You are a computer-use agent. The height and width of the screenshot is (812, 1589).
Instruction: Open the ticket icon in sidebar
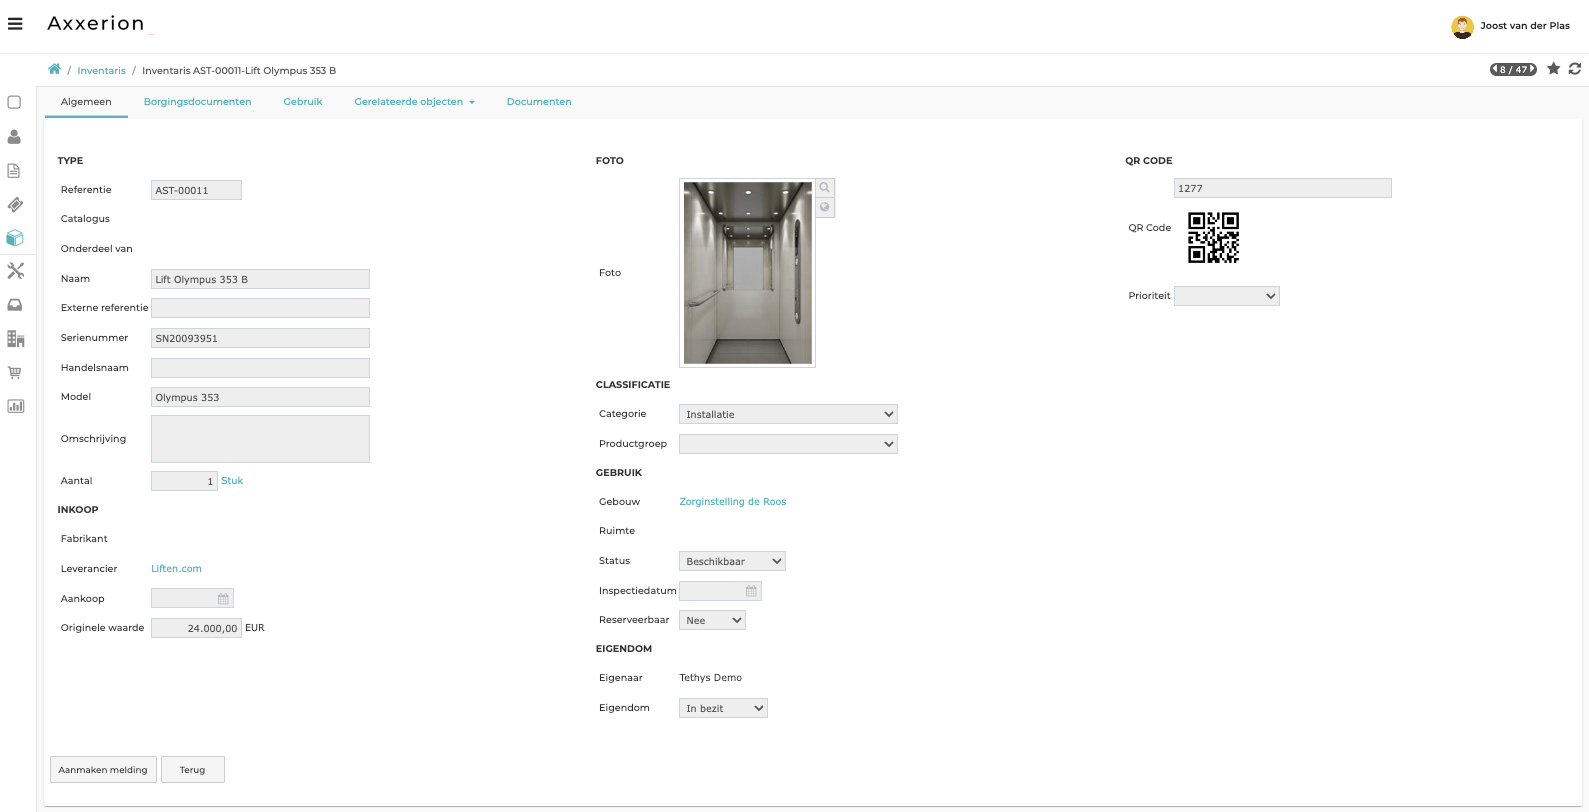15,204
